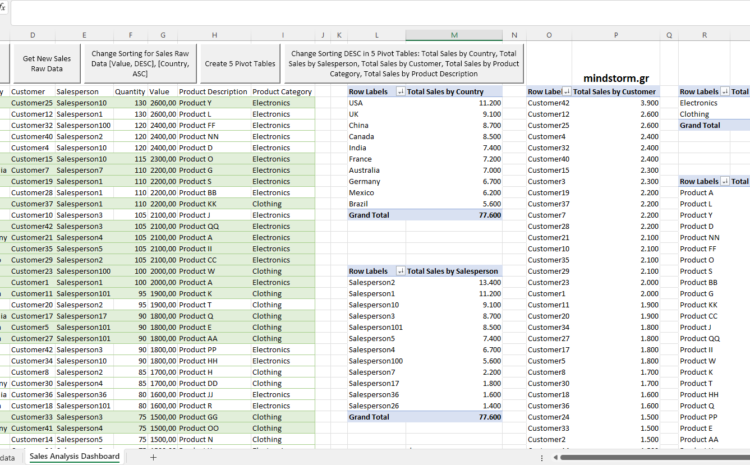750x465 pixels.
Task: Click the Get New Sales Raw Data button
Action: (47, 64)
